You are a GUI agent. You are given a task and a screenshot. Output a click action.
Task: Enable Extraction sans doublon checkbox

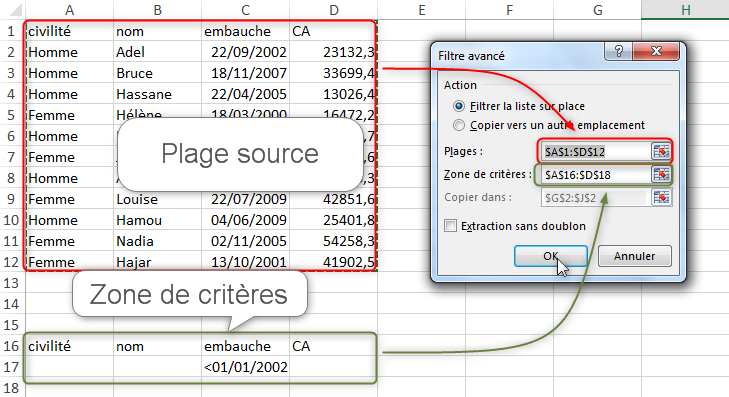451,226
